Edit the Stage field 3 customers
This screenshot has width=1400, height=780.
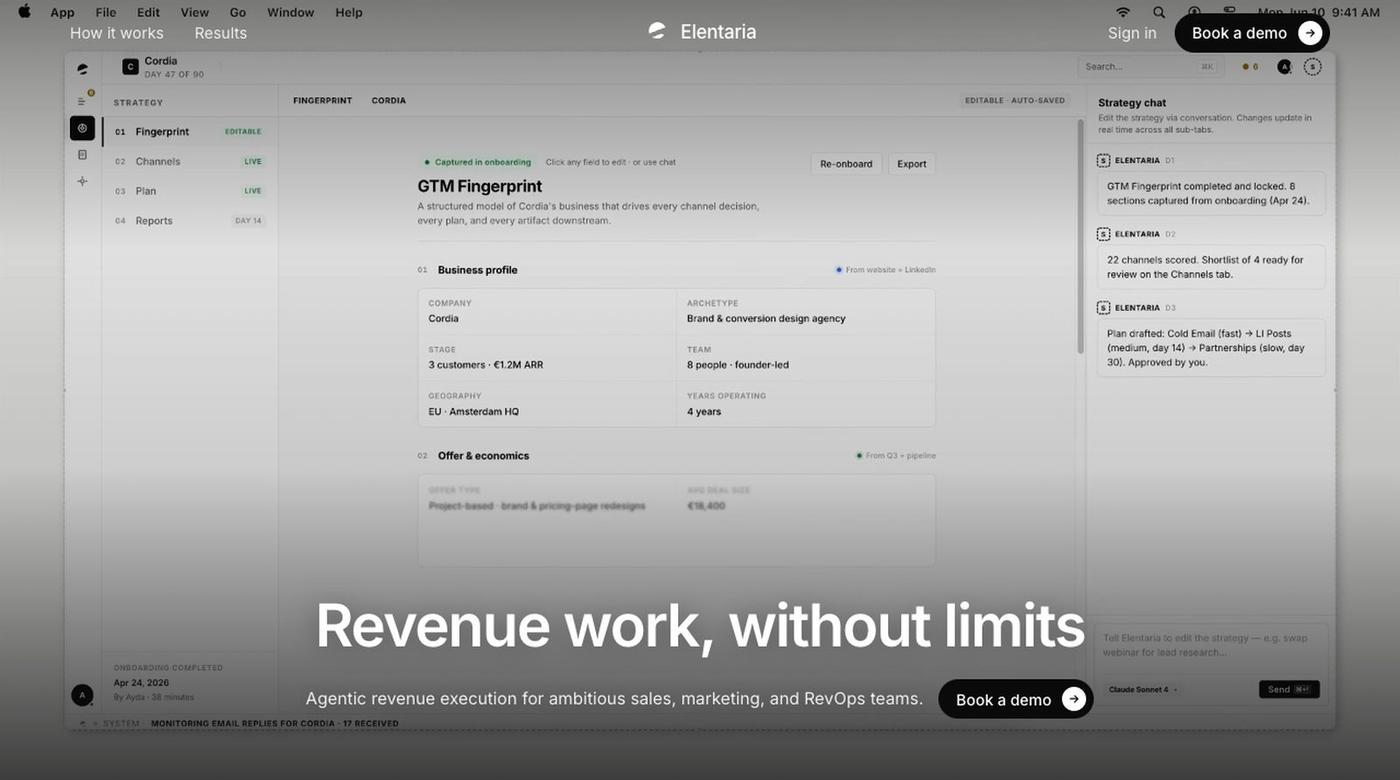pos(547,358)
